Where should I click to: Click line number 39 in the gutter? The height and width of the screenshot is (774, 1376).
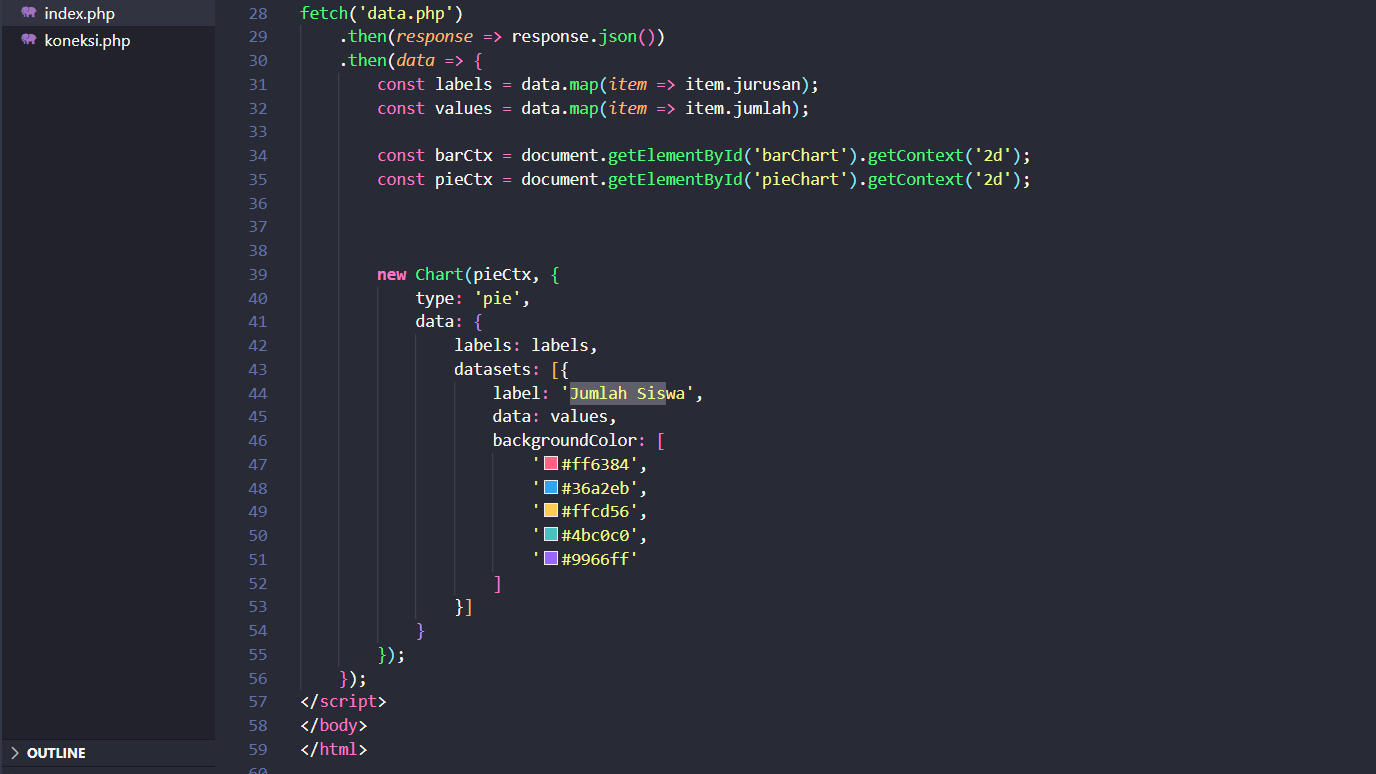(x=257, y=274)
